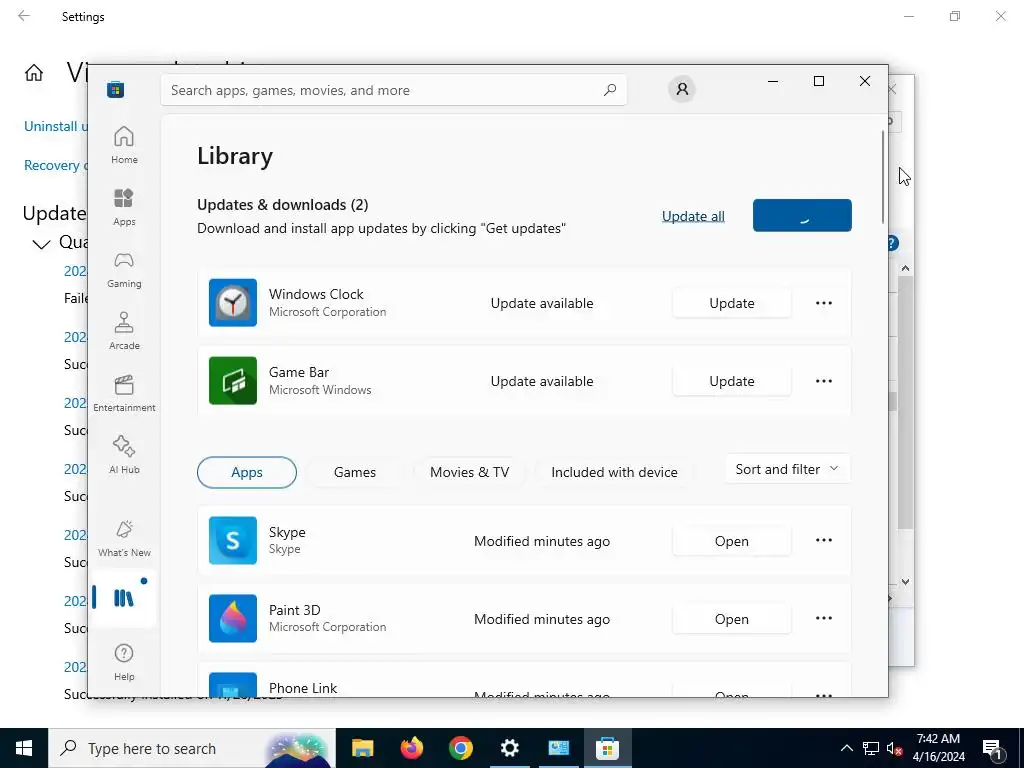The image size is (1024, 768).
Task: Open the Apps section in sidebar
Action: point(124,207)
